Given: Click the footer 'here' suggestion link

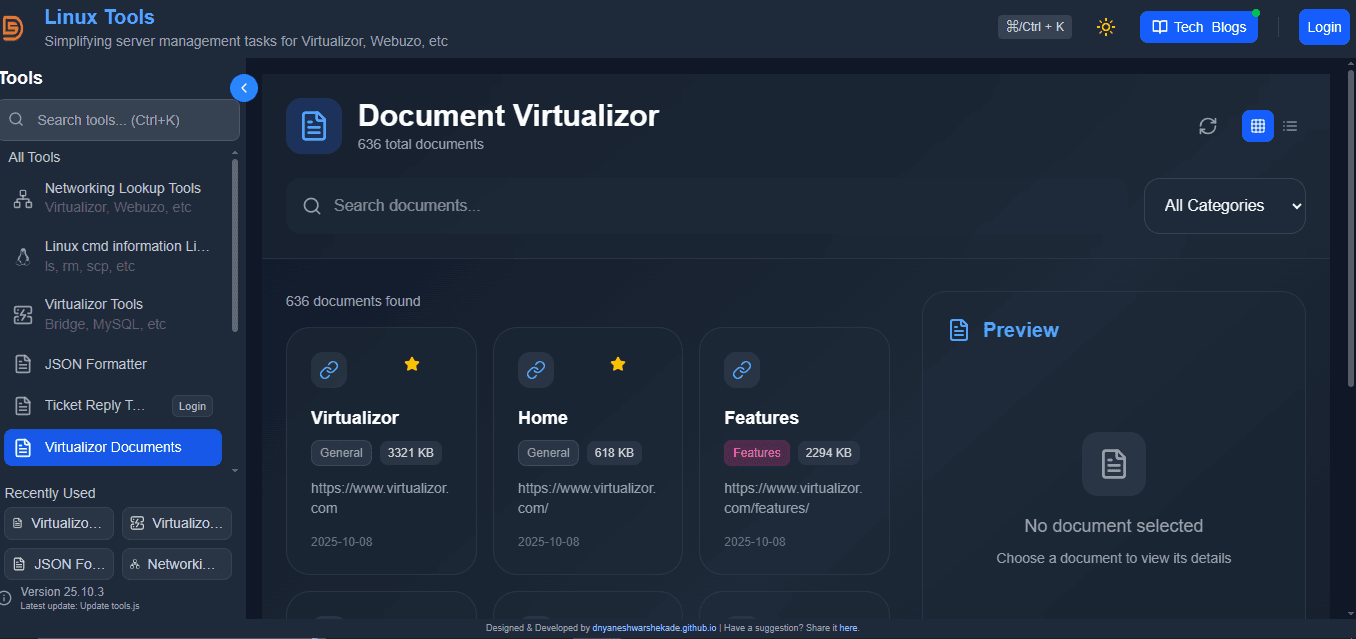Looking at the screenshot, I should pos(848,628).
